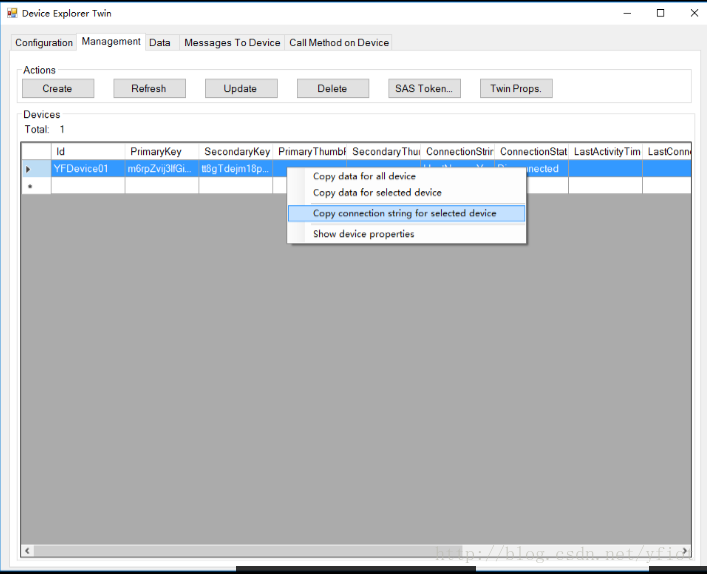Viewport: 707px width, 574px height.
Task: Open the Configuration tab
Action: click(x=44, y=42)
